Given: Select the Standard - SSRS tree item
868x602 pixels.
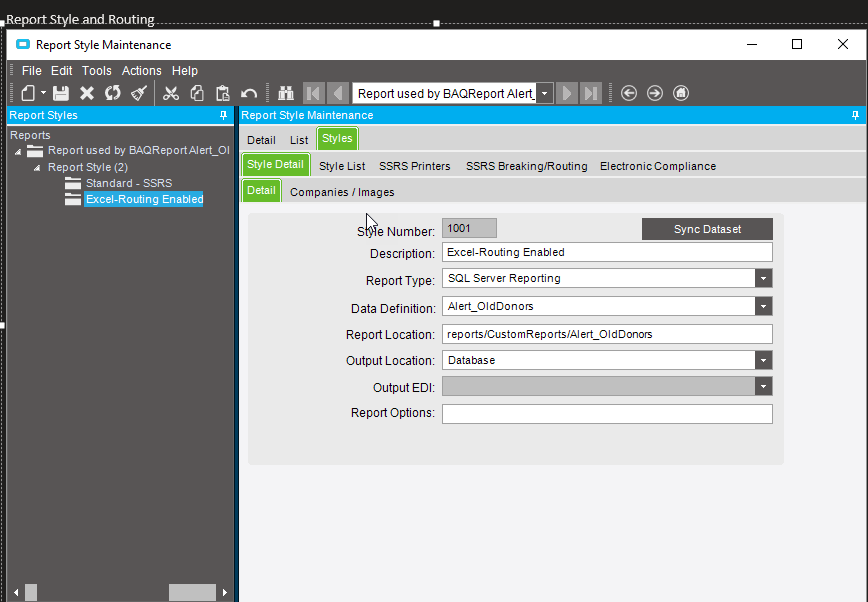Looking at the screenshot, I should coord(129,183).
